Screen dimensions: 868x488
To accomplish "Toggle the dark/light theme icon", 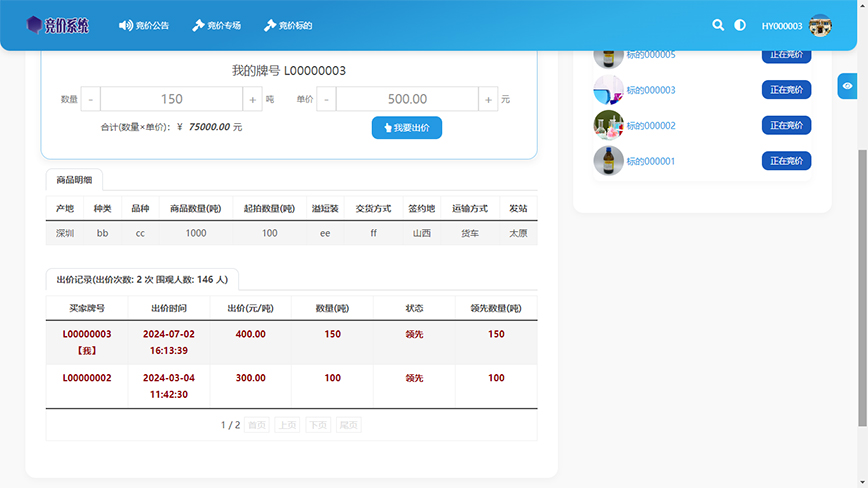I will [740, 25].
